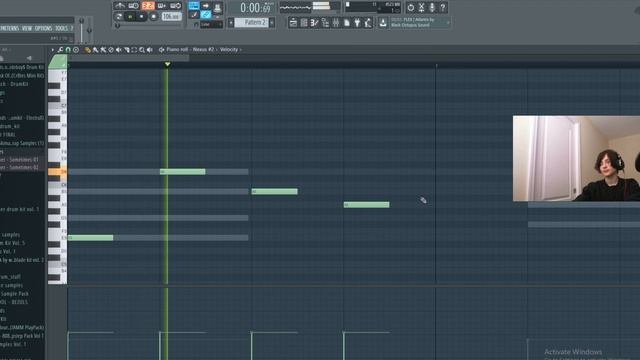Open the piano roll wrench tools menu
This screenshot has height=360, width=640.
point(60,50)
